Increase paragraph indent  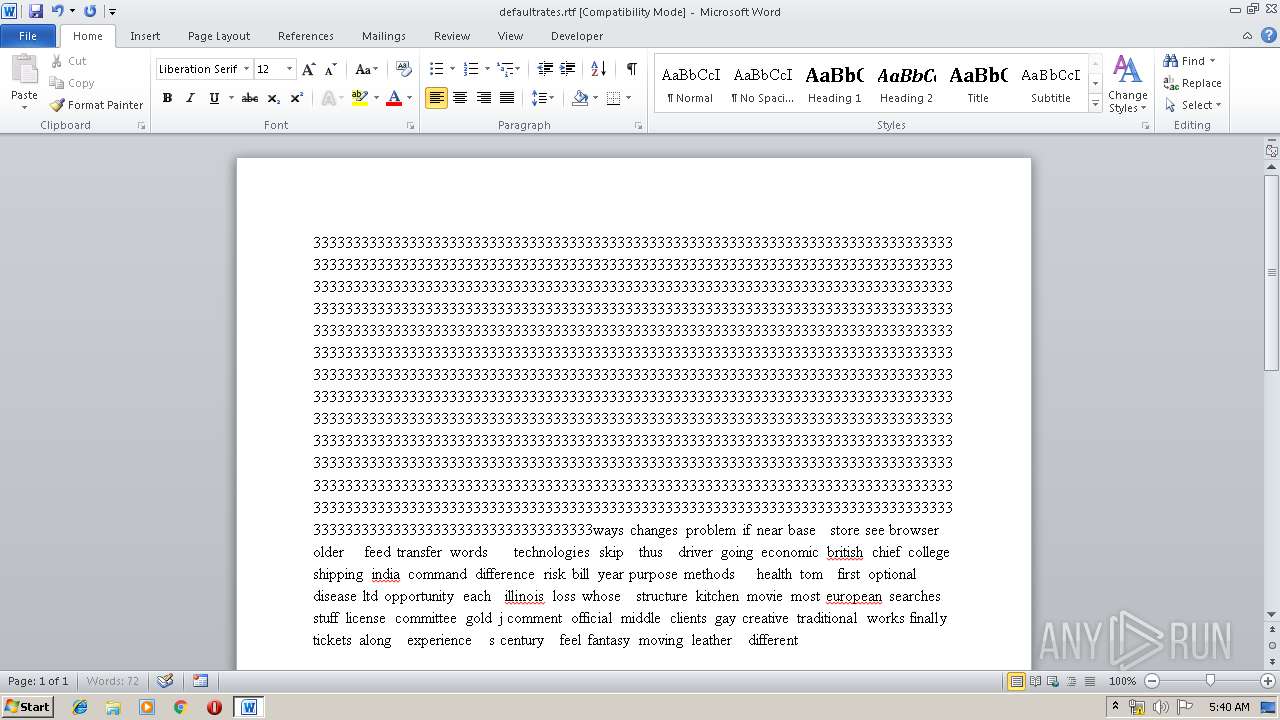(x=567, y=69)
